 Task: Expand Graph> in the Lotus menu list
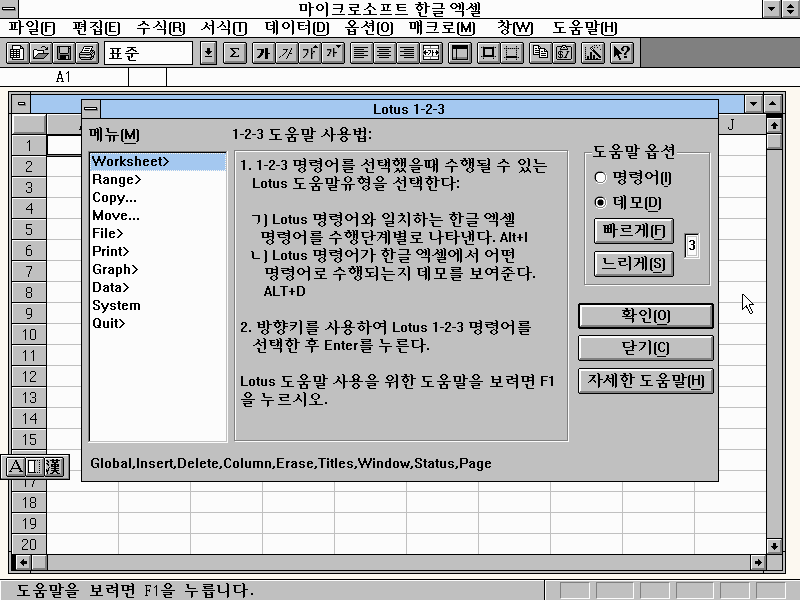pyautogui.click(x=158, y=269)
